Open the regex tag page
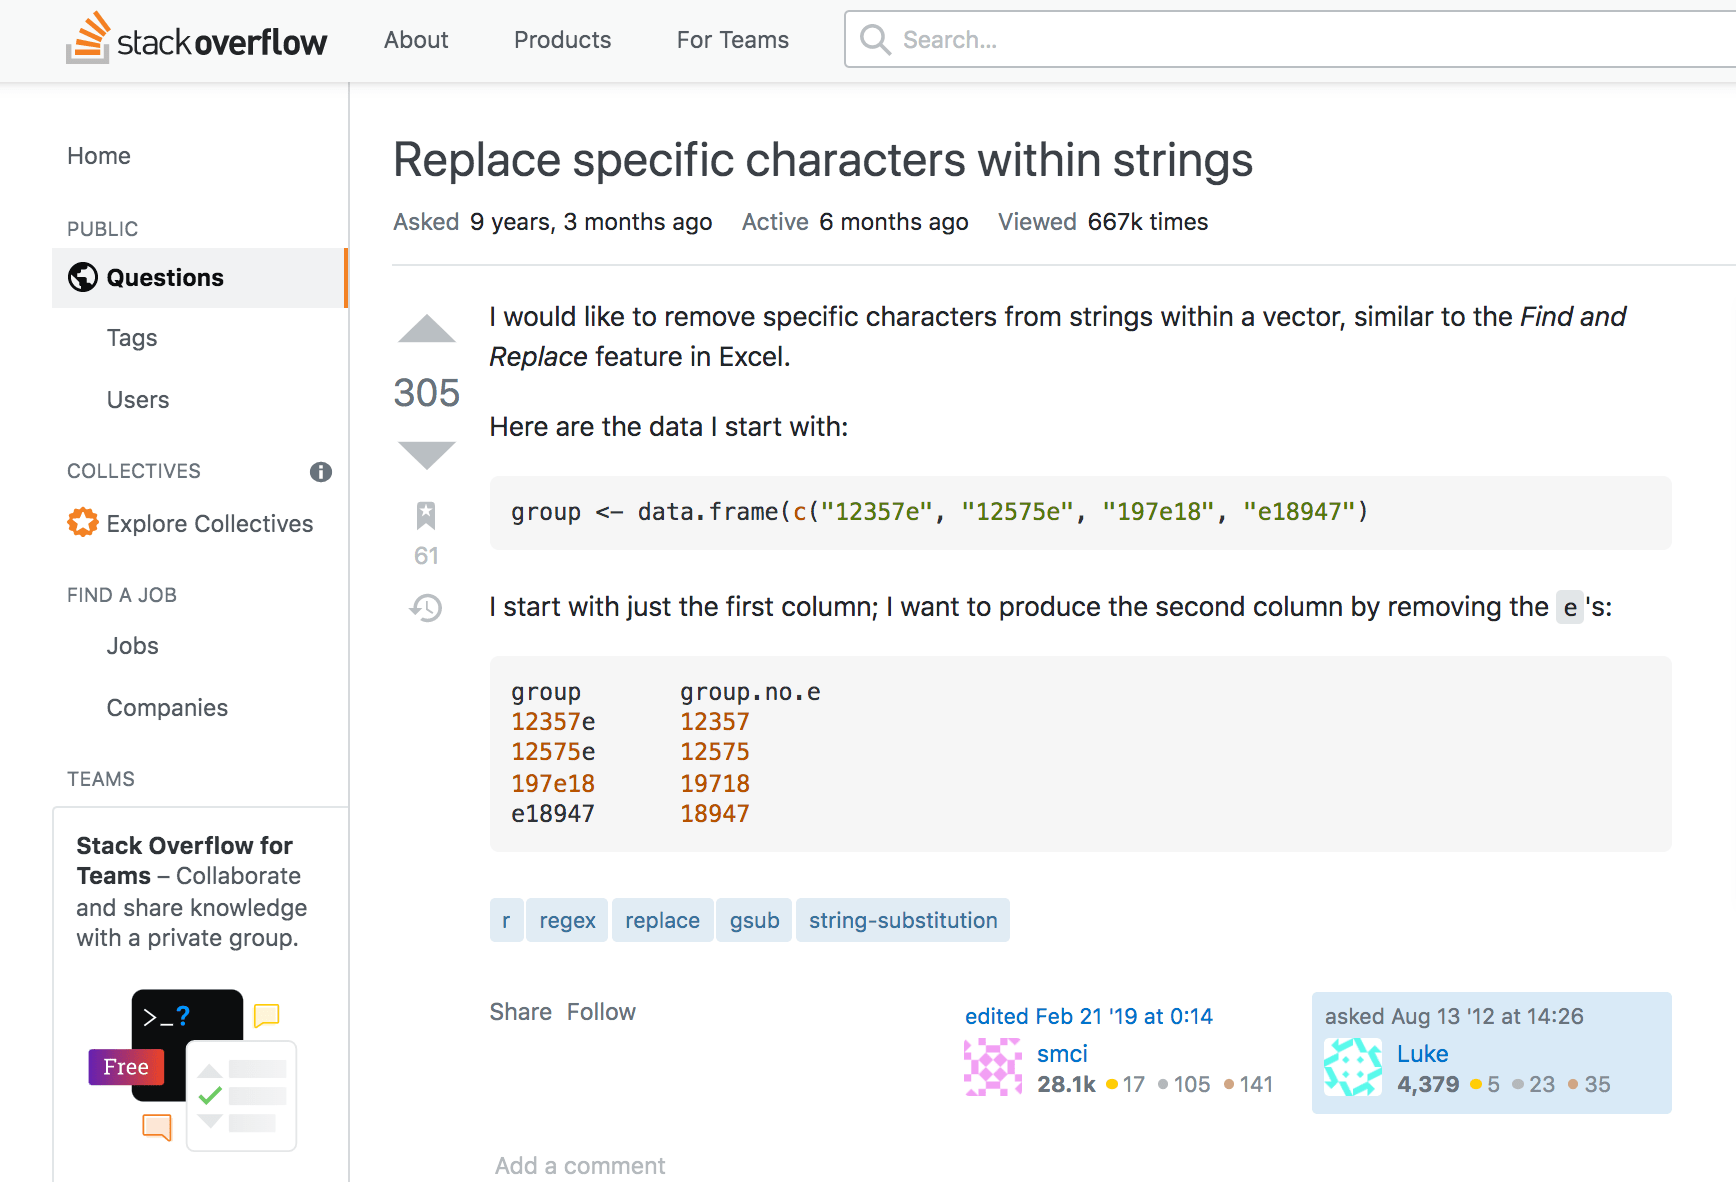 click(566, 920)
